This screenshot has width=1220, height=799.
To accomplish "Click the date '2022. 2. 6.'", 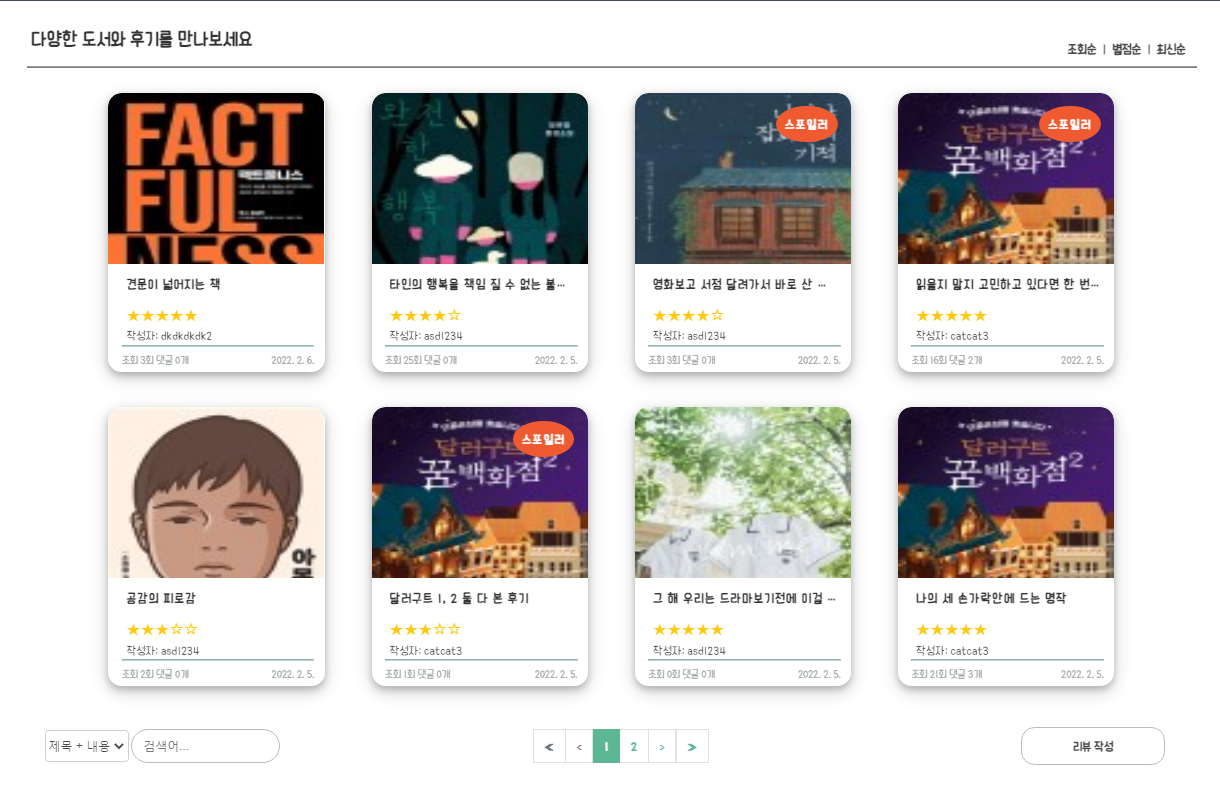I will [293, 360].
